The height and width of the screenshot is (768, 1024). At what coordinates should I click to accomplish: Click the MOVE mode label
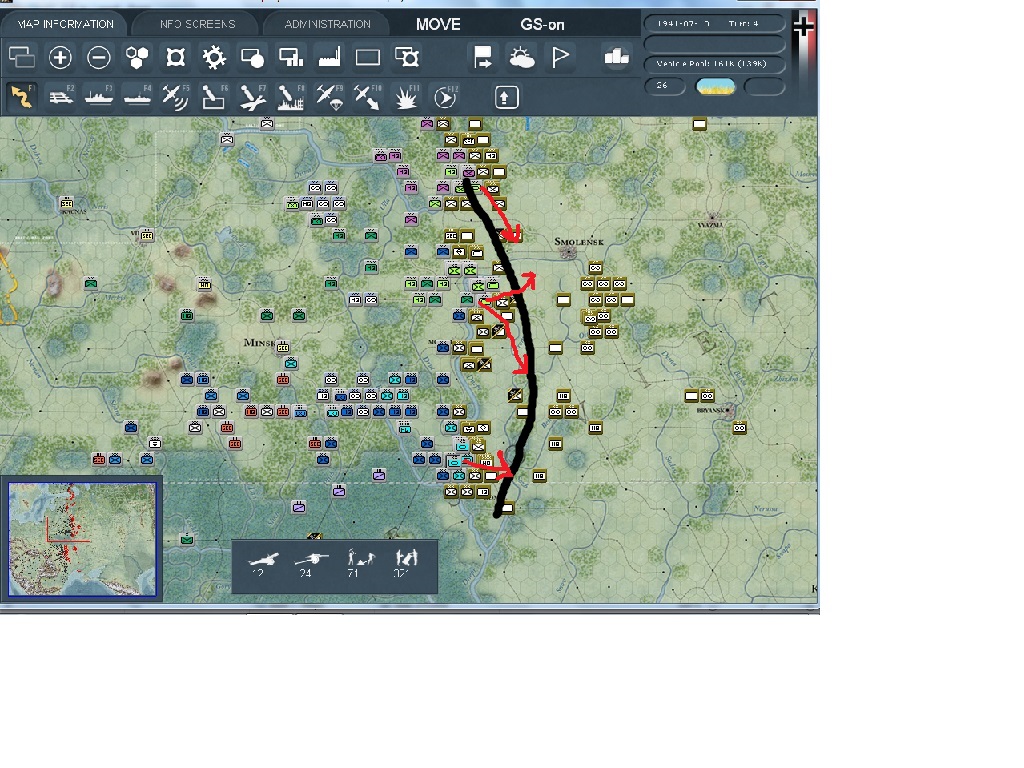(438, 25)
